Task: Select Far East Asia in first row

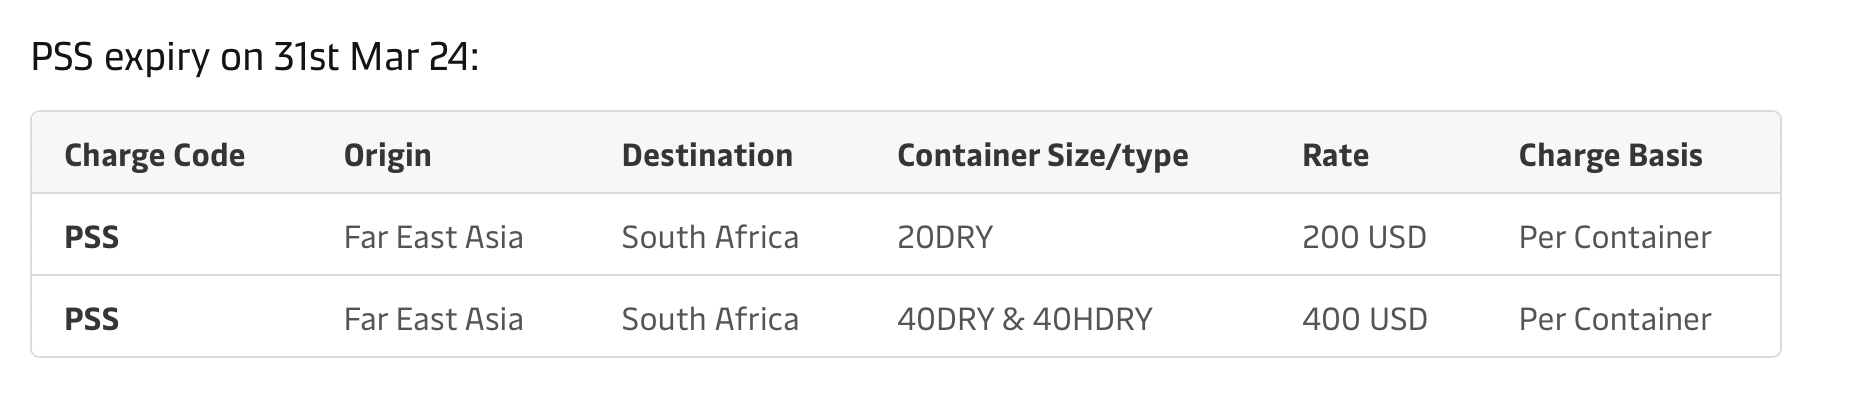Action: tap(433, 238)
